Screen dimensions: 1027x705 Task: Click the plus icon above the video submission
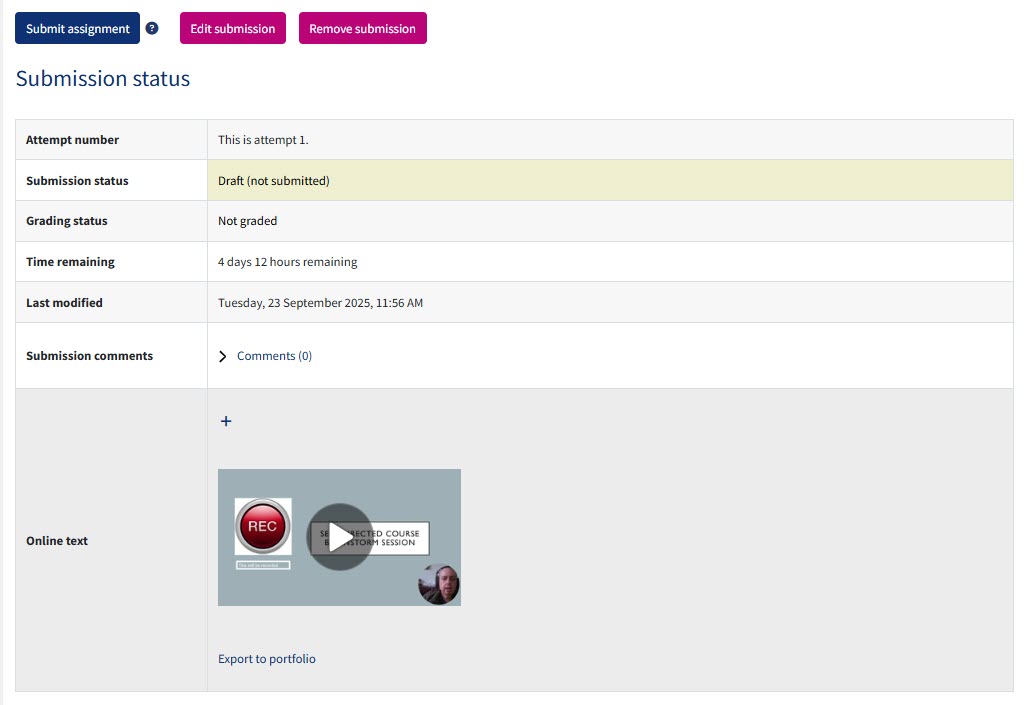225,421
